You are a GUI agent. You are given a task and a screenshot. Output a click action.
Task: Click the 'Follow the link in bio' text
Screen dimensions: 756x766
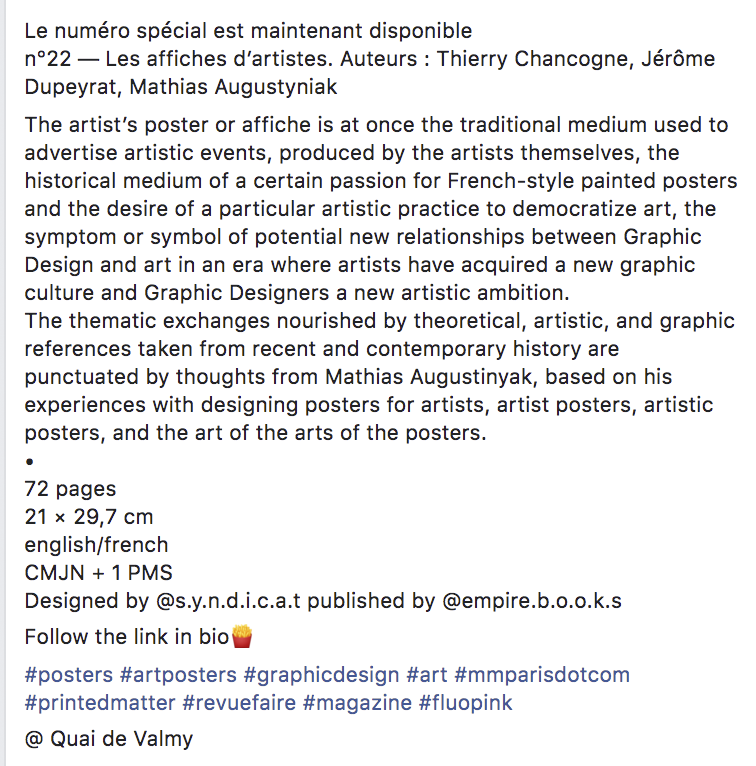pyautogui.click(x=127, y=637)
